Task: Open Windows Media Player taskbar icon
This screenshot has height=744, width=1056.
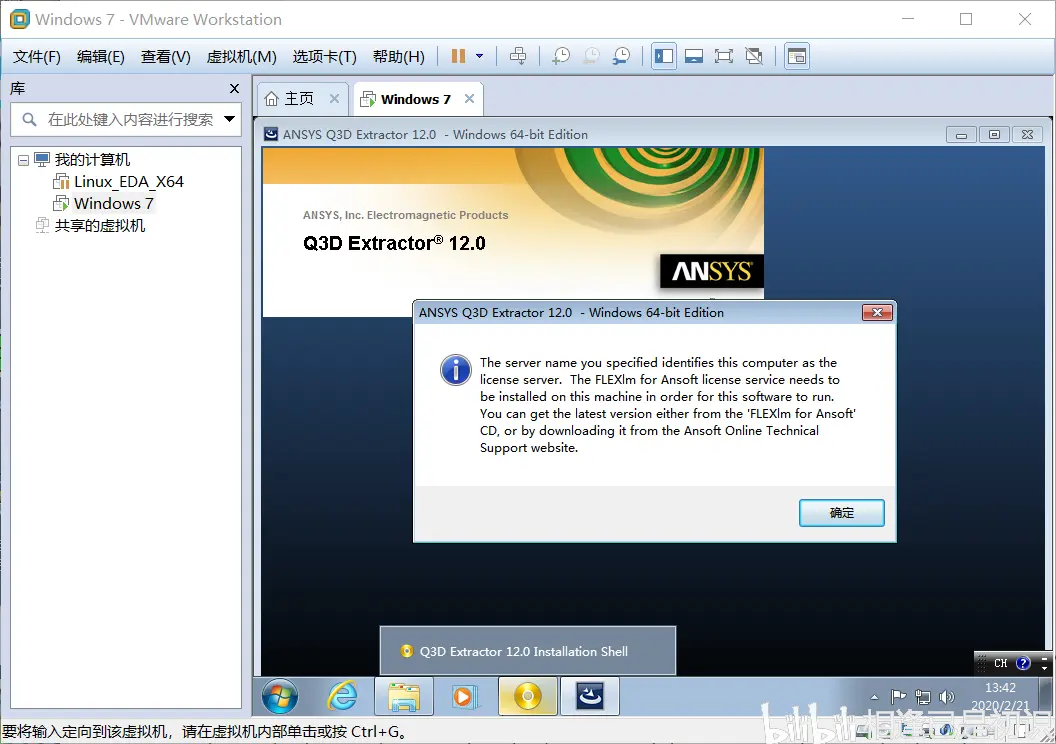Action: point(465,697)
